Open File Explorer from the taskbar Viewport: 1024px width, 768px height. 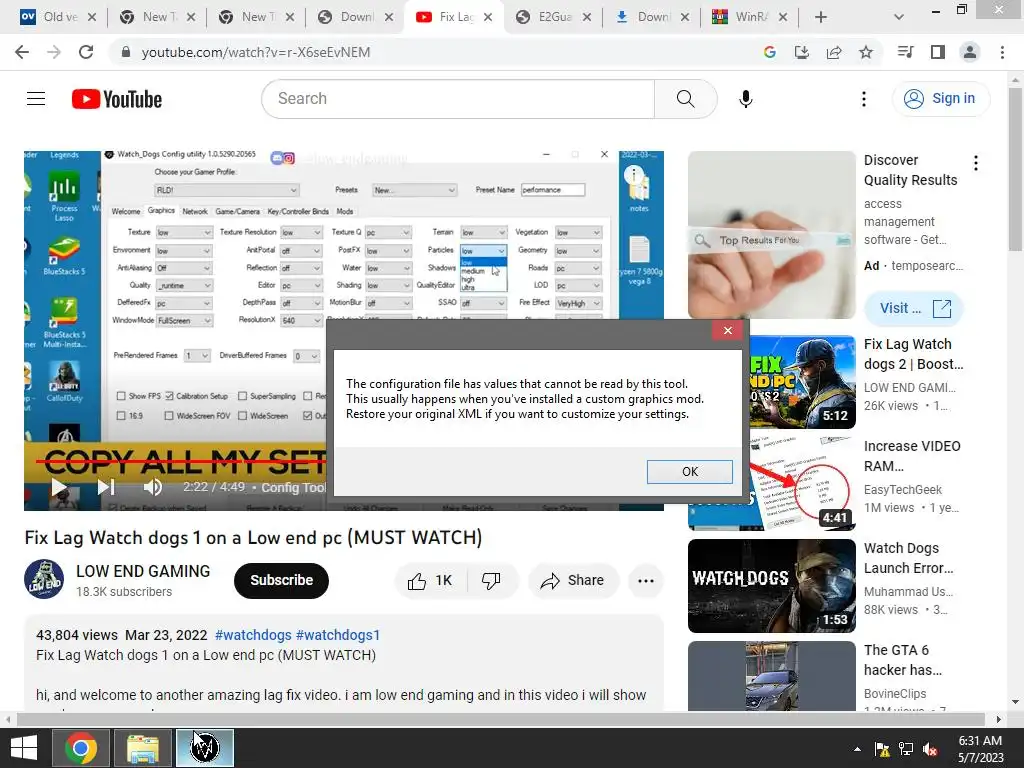[x=142, y=748]
